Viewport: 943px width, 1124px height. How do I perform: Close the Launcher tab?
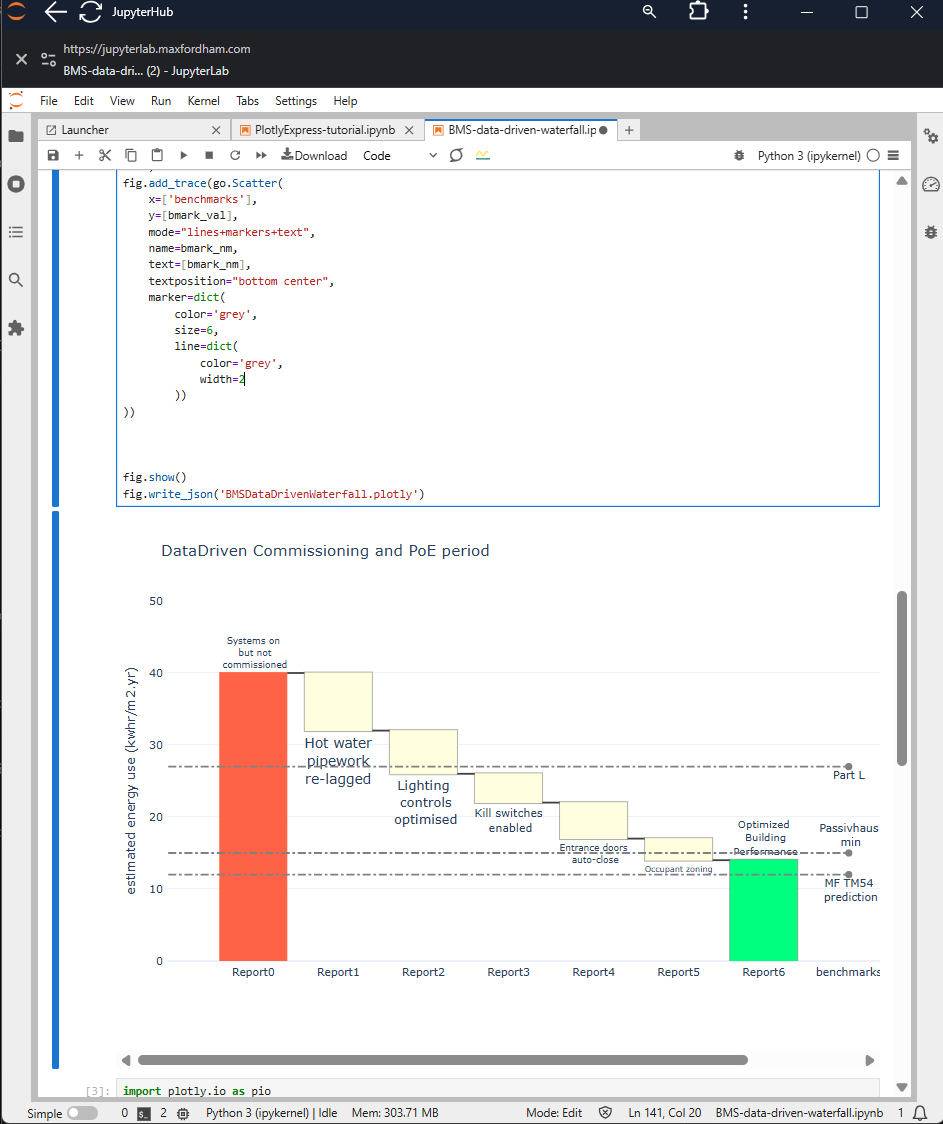pyautogui.click(x=217, y=130)
